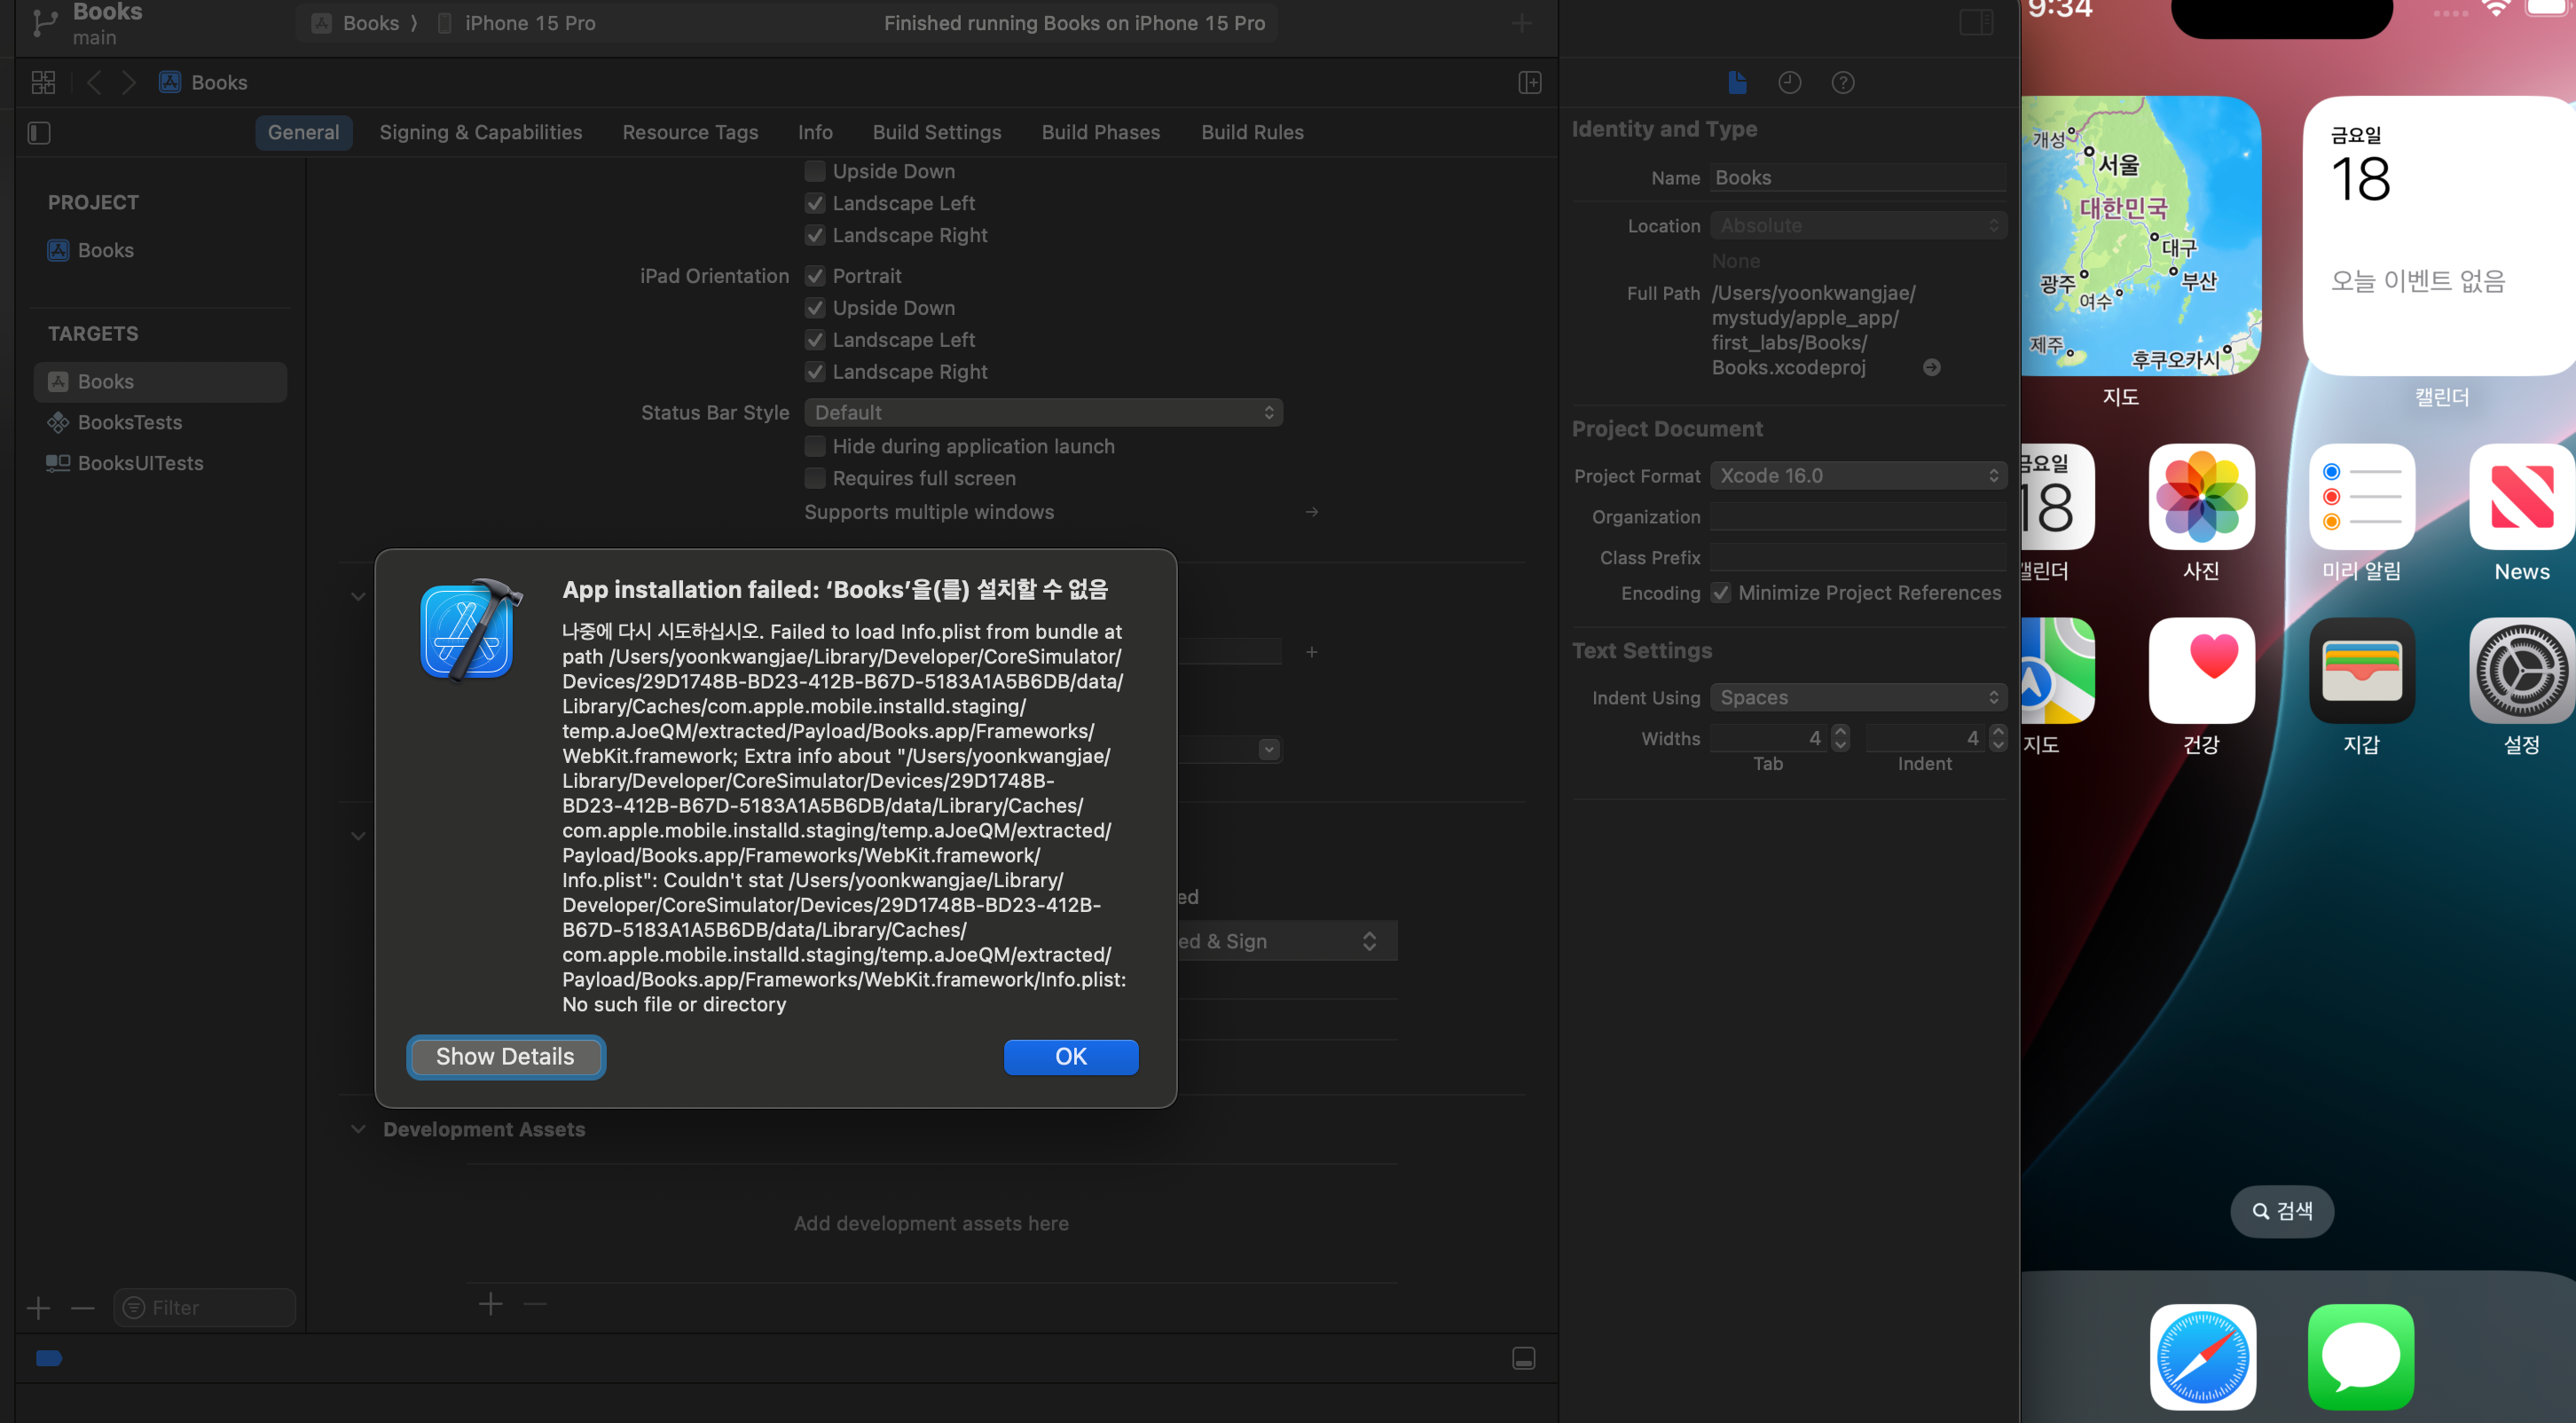The width and height of the screenshot is (2576, 1423).
Task: Select iPhone 15 Pro run destination
Action: pos(517,23)
